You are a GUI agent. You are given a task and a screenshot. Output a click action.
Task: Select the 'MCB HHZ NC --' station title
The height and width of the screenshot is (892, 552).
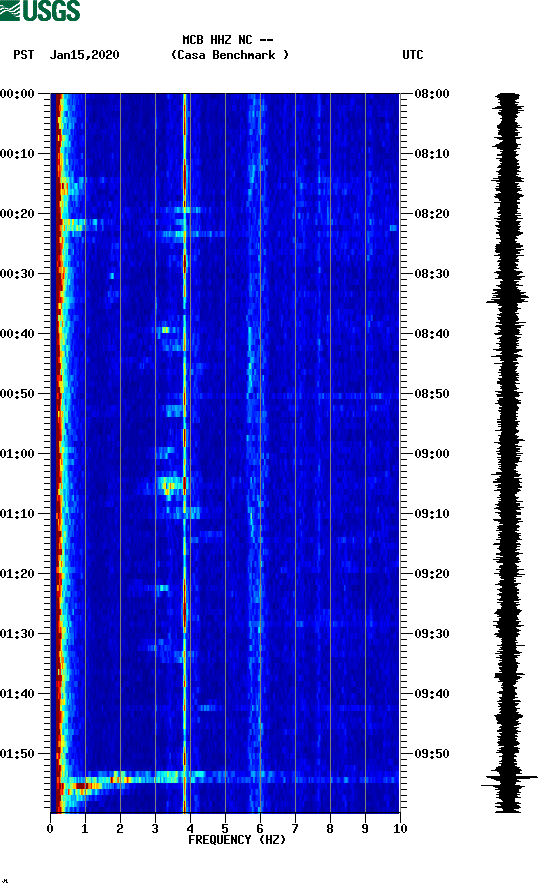[228, 40]
